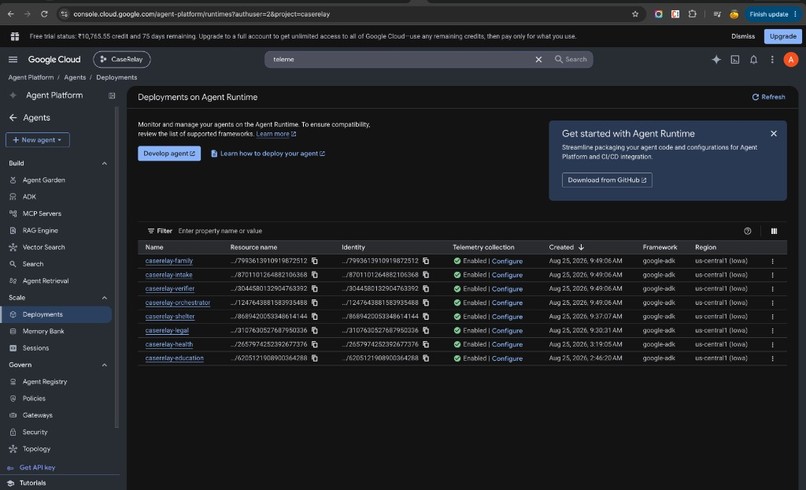Copy identity of caserelay-orchestrator
806x490 pixels.
point(426,303)
